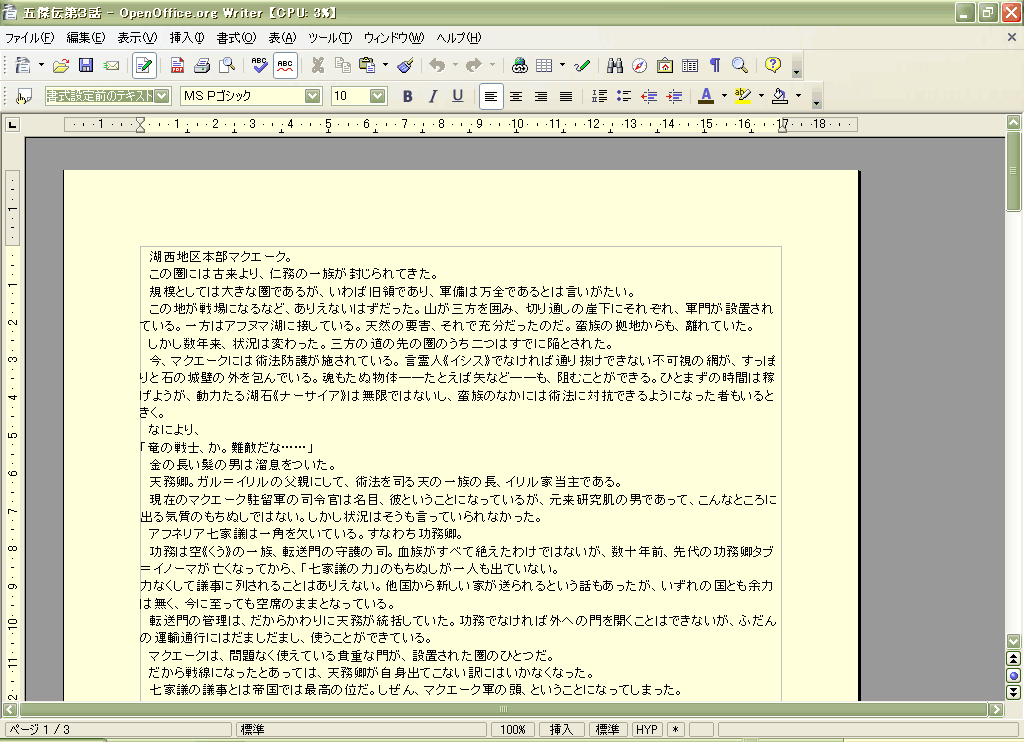Save the document with the floppy disk icon

coord(86,65)
